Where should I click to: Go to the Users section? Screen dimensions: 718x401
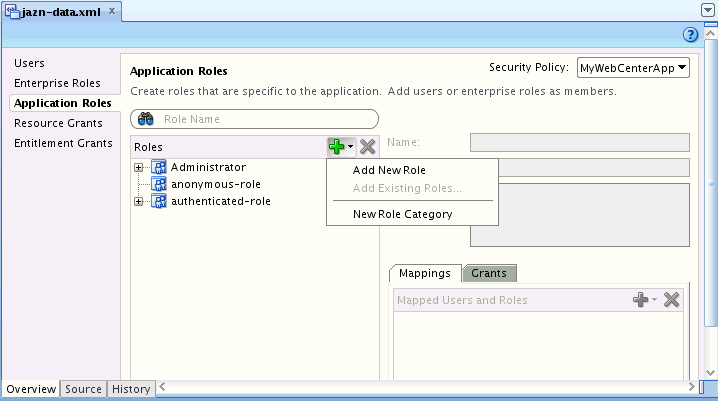coord(29,63)
